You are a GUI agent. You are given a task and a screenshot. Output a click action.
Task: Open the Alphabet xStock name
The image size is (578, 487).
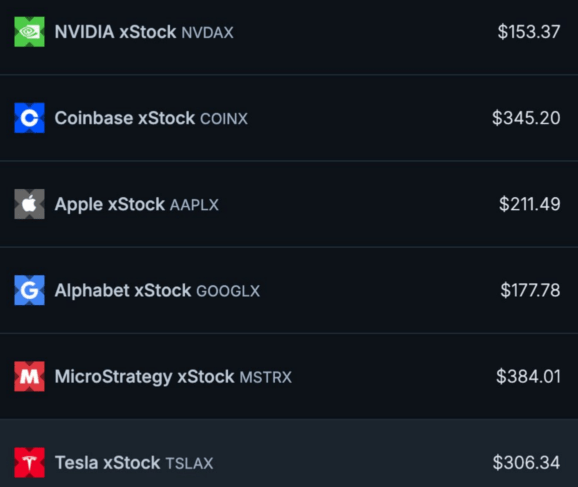click(x=123, y=291)
